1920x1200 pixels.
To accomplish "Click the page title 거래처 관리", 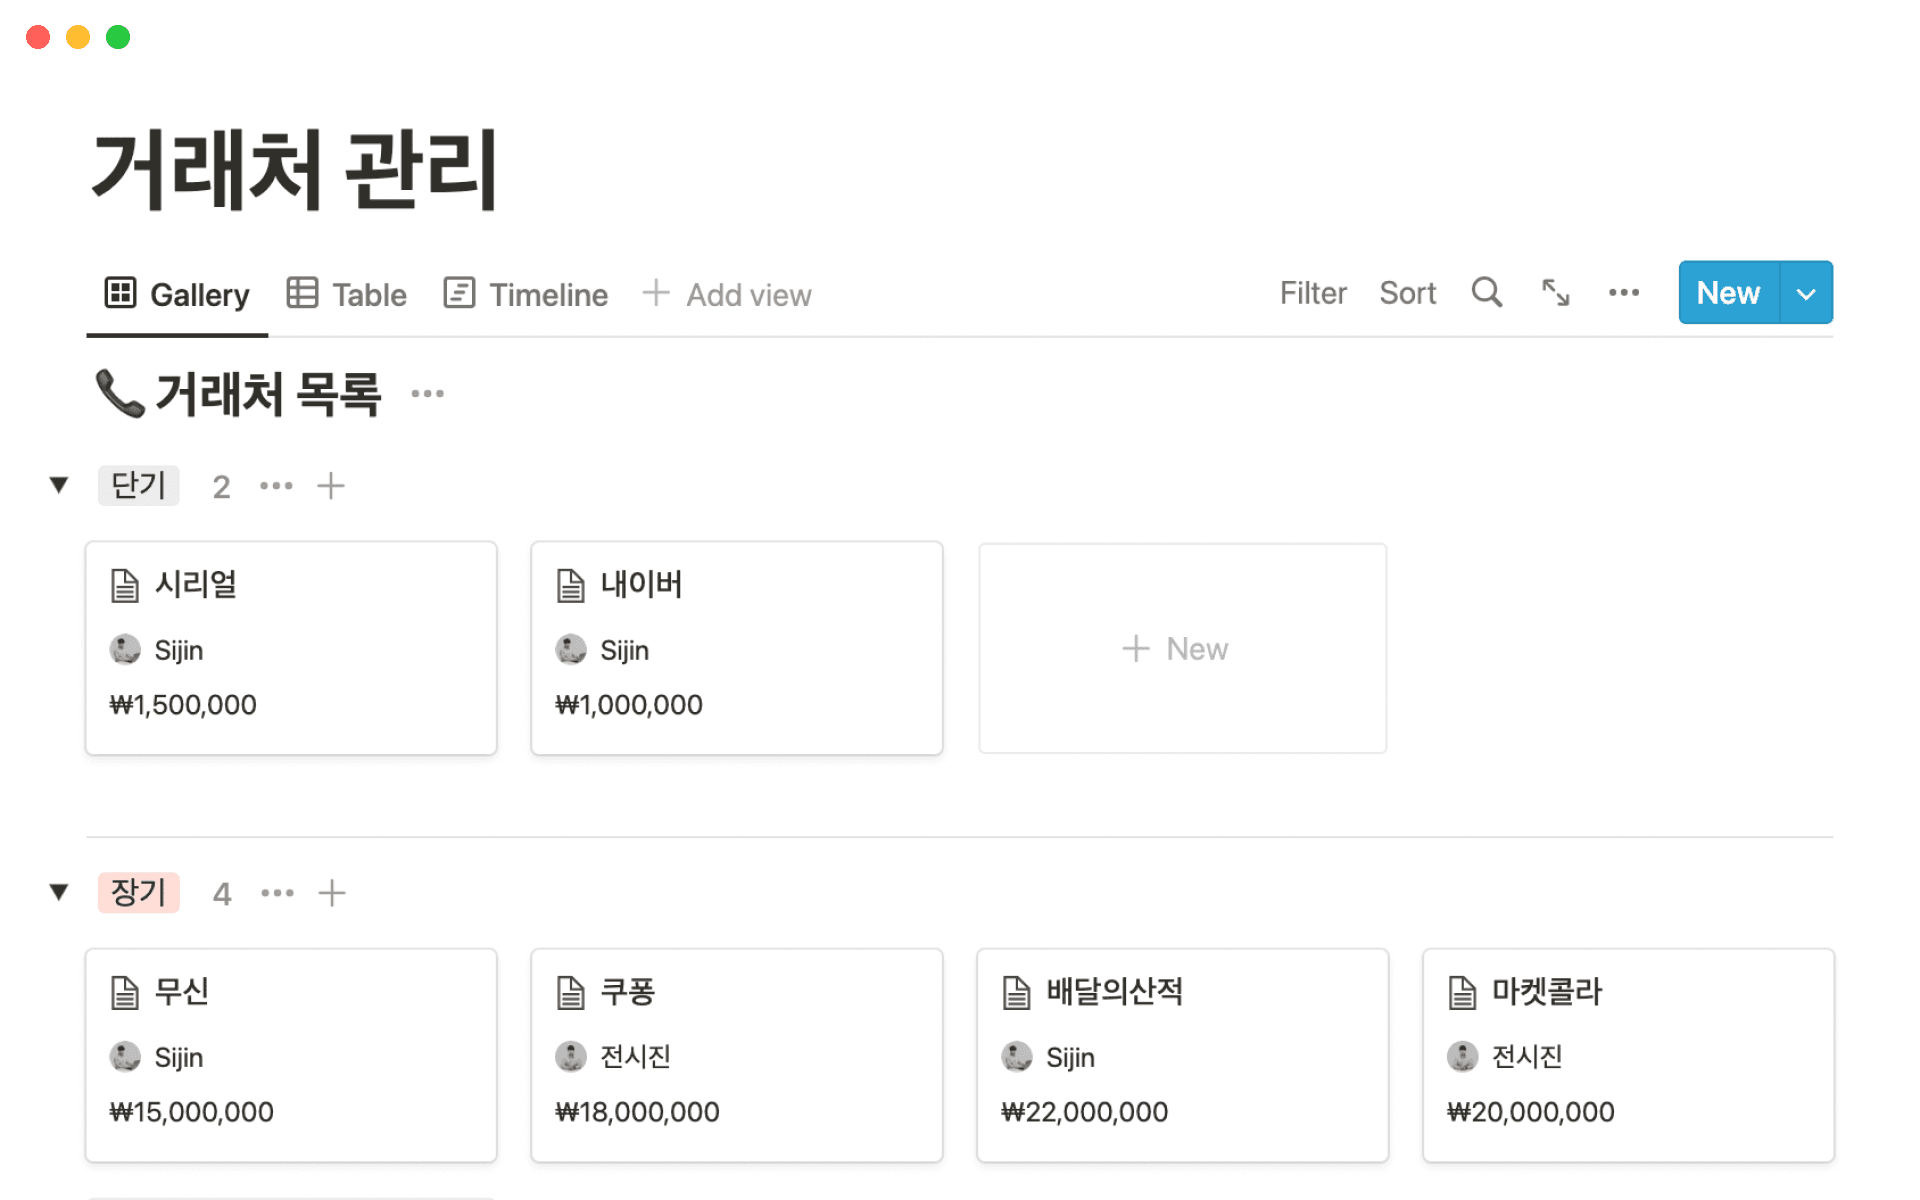I will [x=295, y=170].
